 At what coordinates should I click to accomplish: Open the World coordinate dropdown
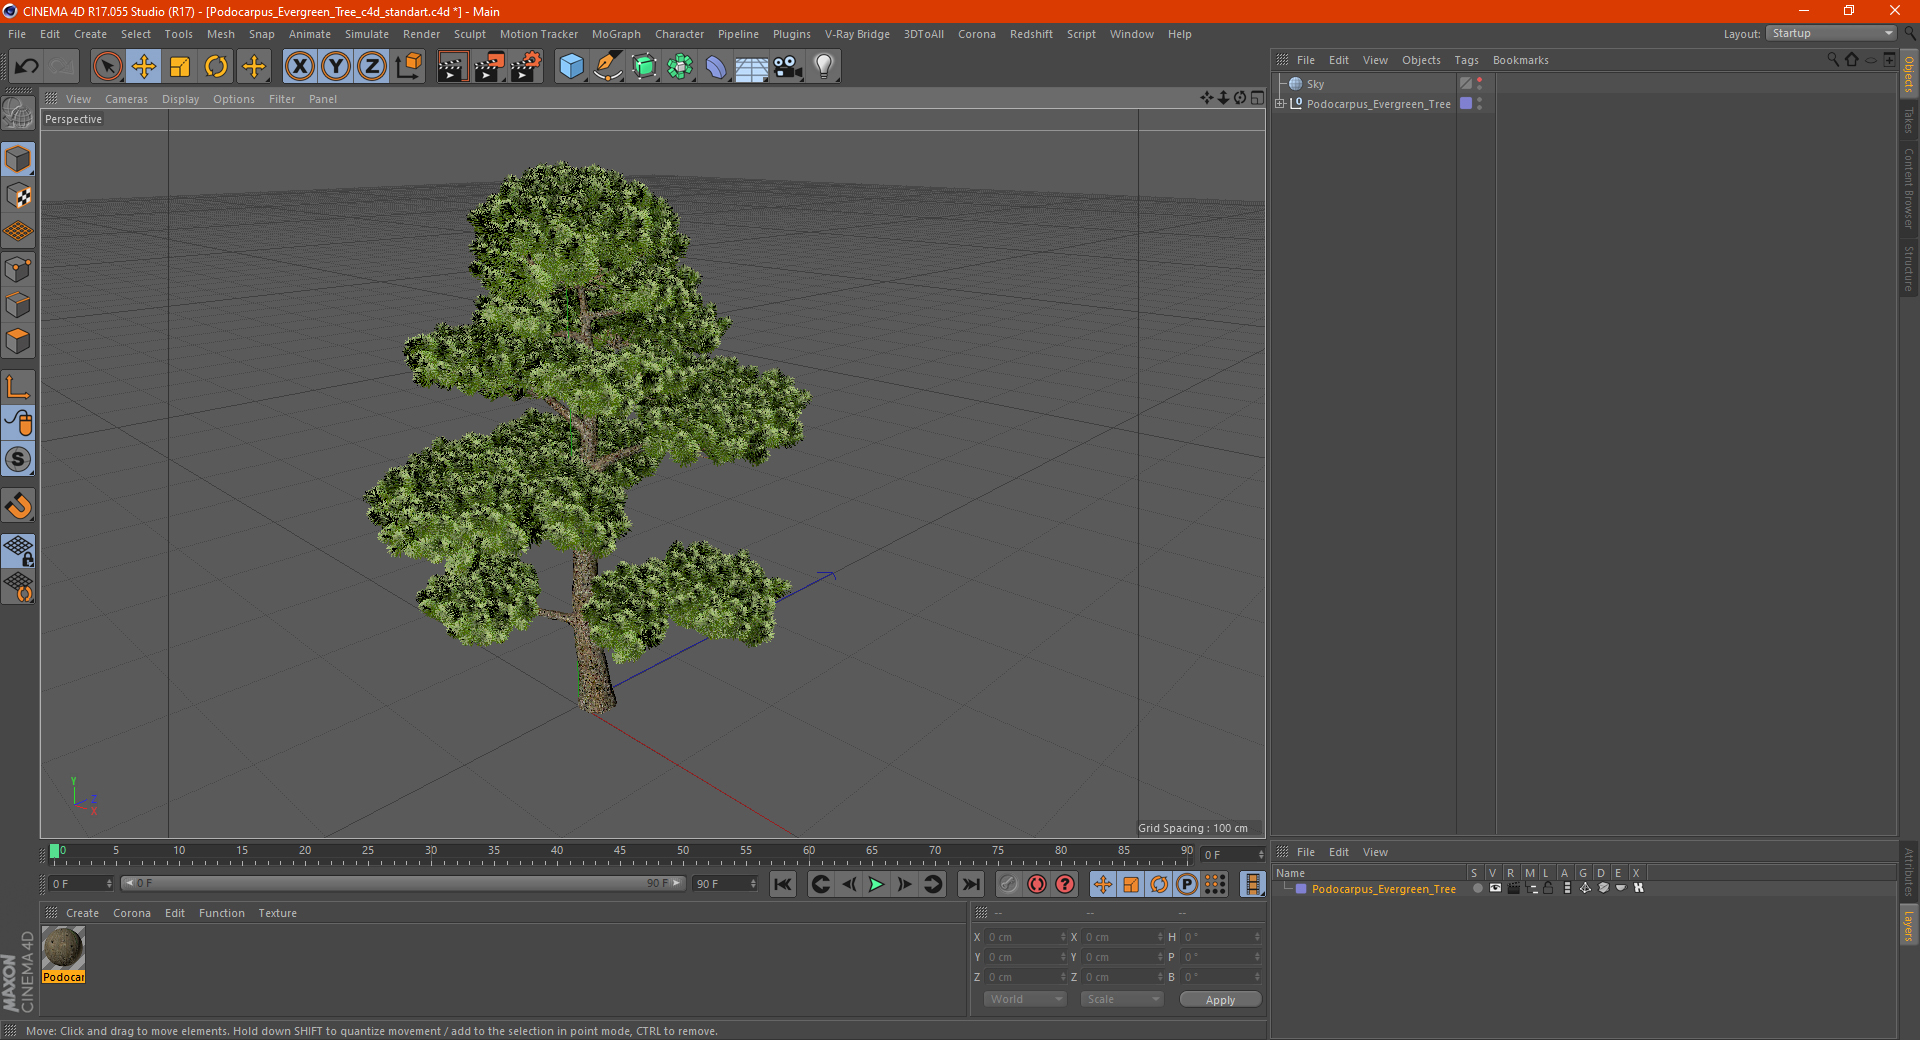pos(1025,999)
